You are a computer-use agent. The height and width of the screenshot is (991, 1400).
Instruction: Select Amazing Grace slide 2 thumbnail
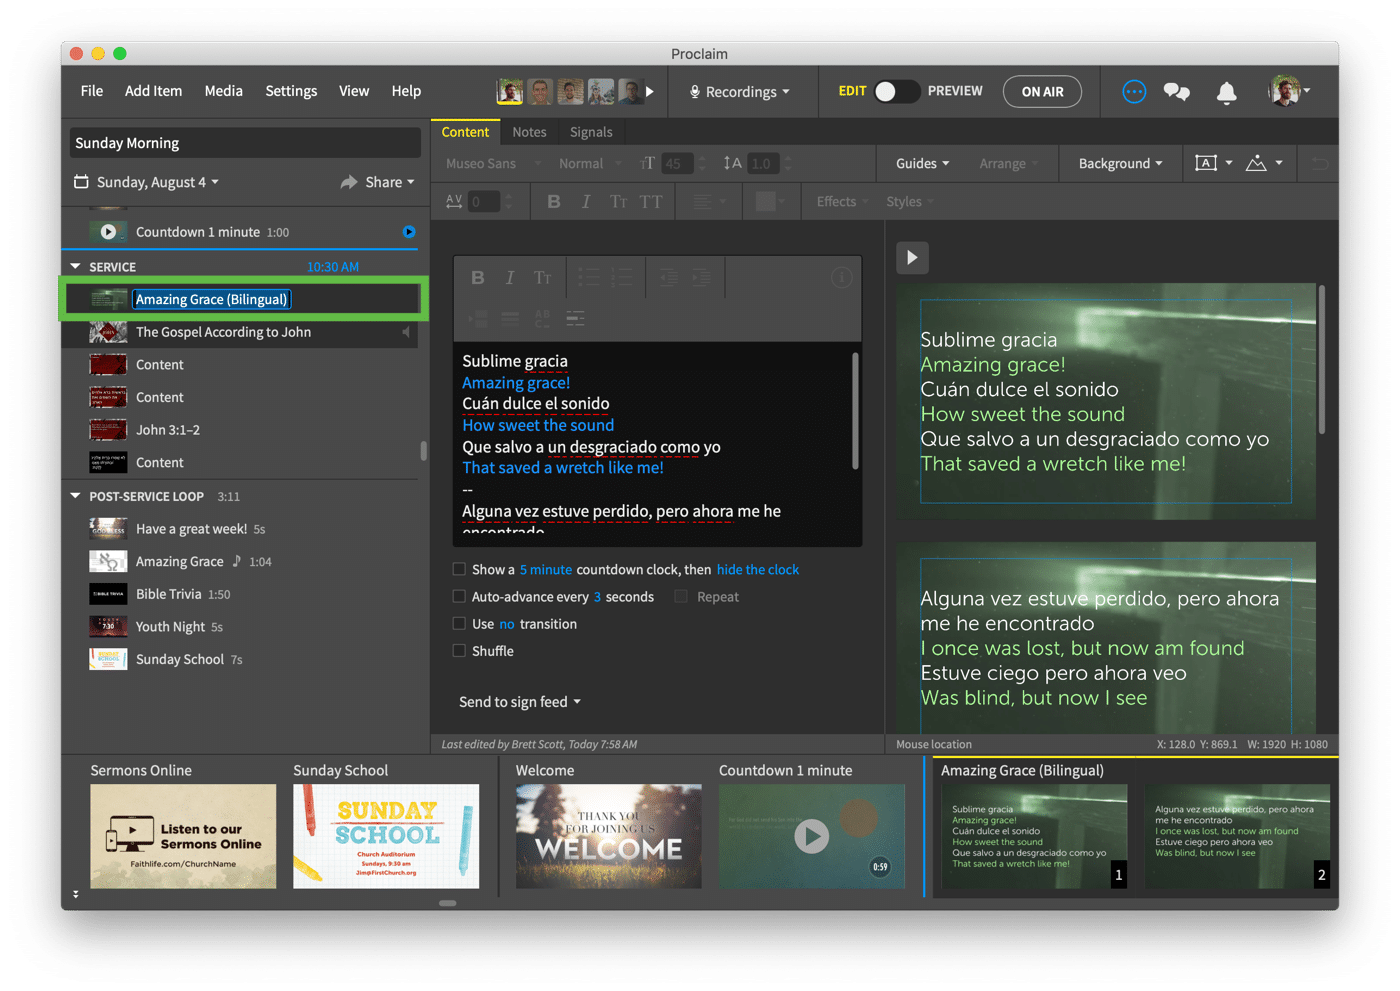pyautogui.click(x=1238, y=836)
